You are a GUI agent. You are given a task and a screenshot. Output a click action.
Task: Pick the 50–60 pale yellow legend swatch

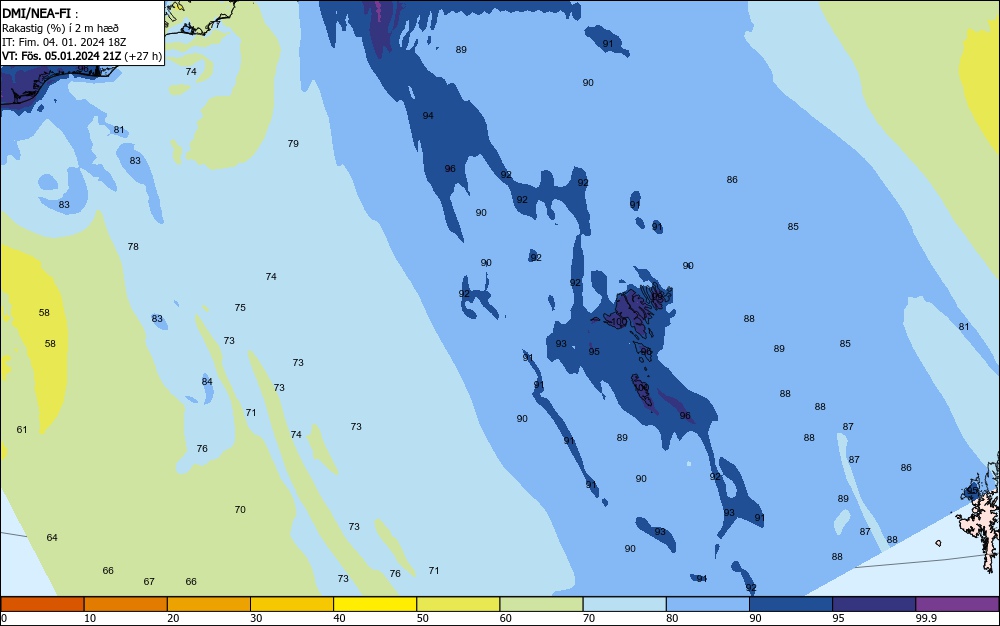(x=458, y=604)
